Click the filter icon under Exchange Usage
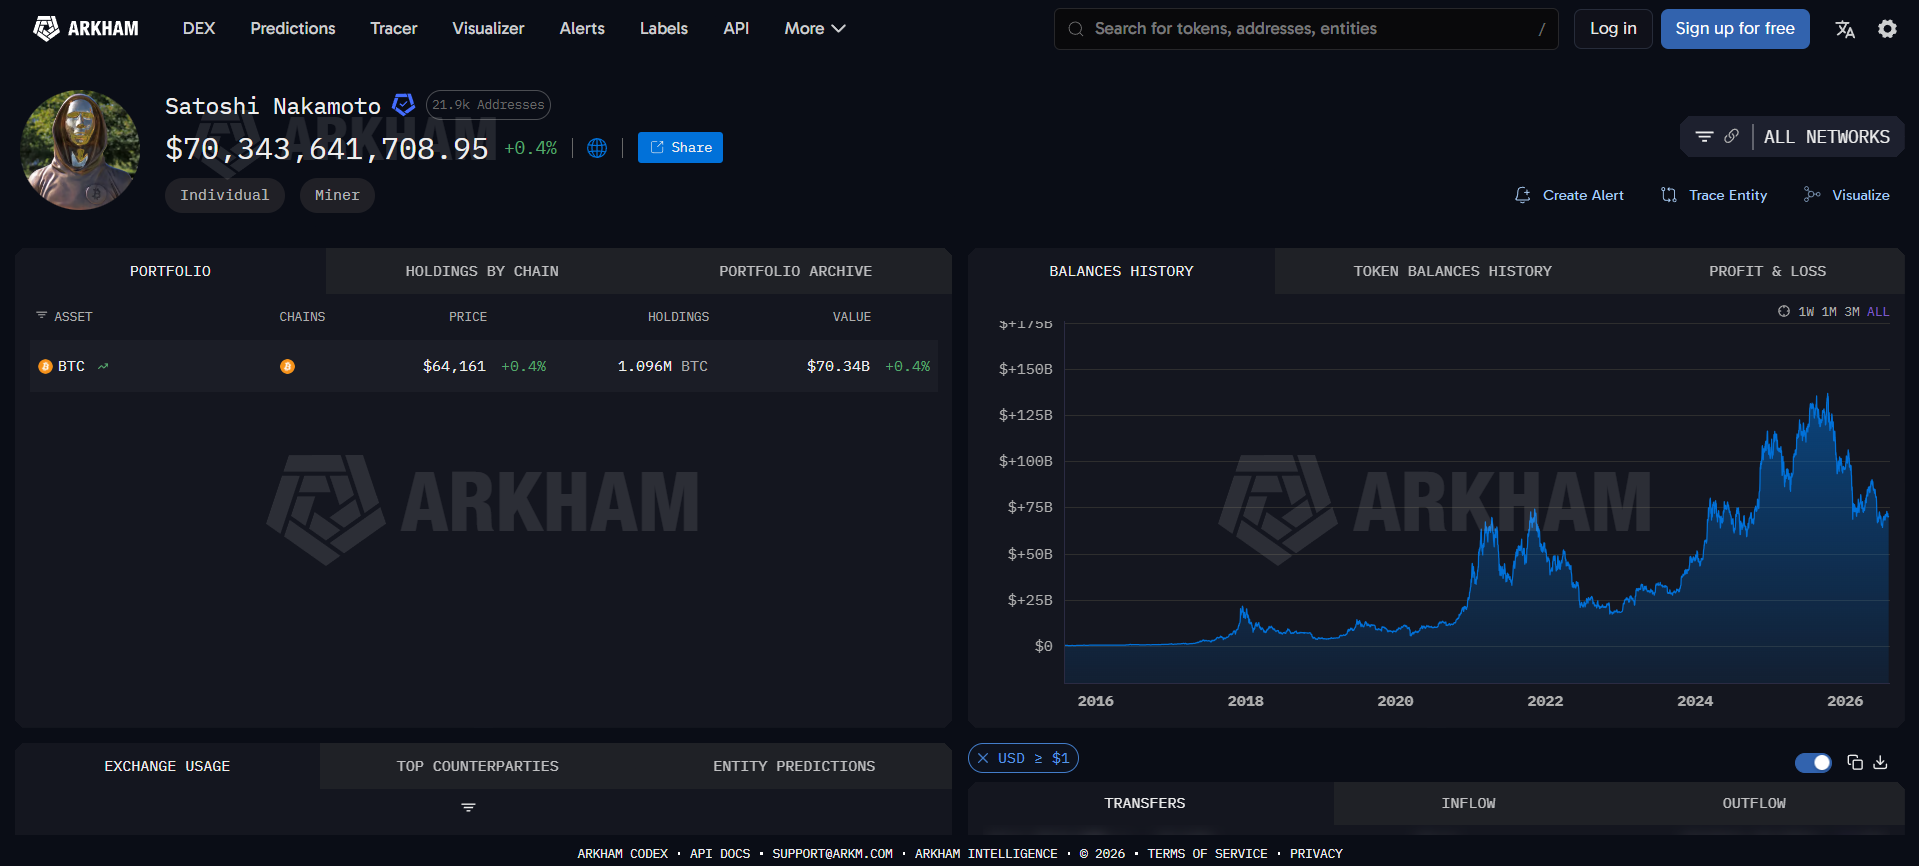This screenshot has width=1919, height=866. coord(468,807)
